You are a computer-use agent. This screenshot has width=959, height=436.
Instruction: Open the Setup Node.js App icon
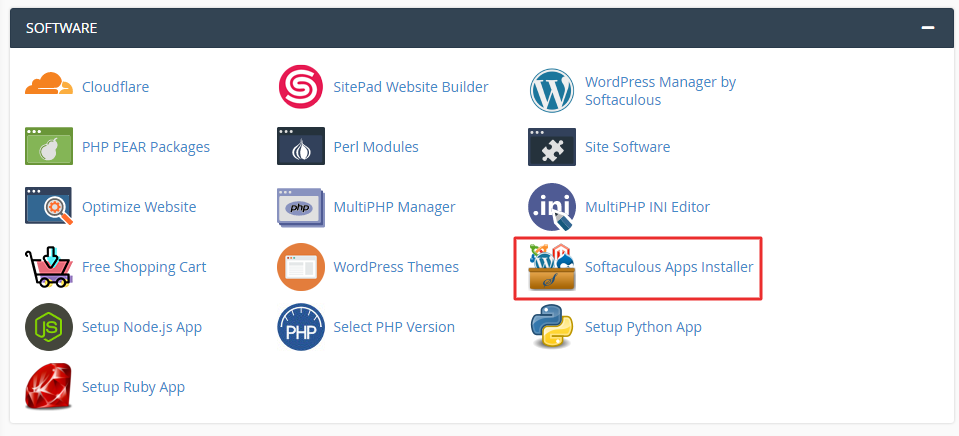(x=49, y=327)
